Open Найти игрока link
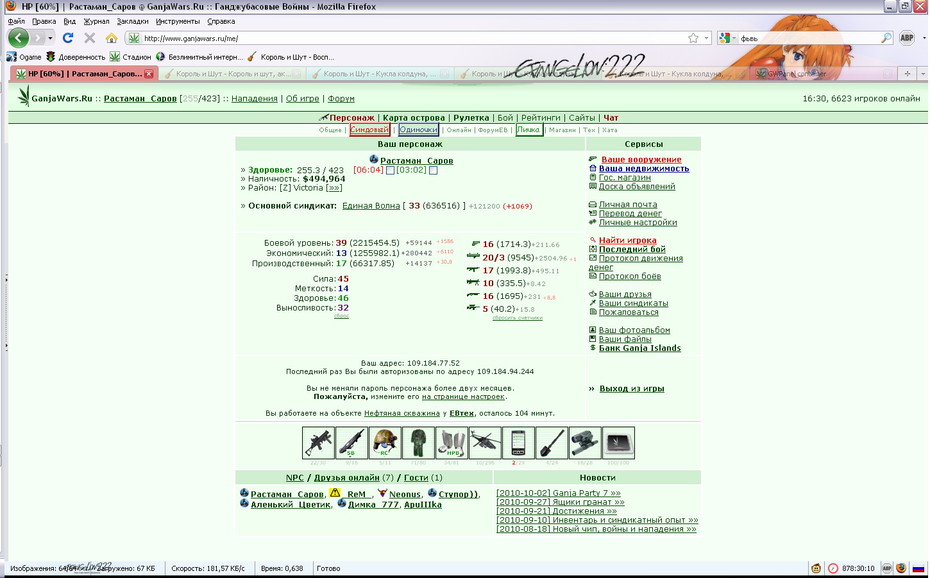This screenshot has height=578, width=930. pyautogui.click(x=628, y=240)
